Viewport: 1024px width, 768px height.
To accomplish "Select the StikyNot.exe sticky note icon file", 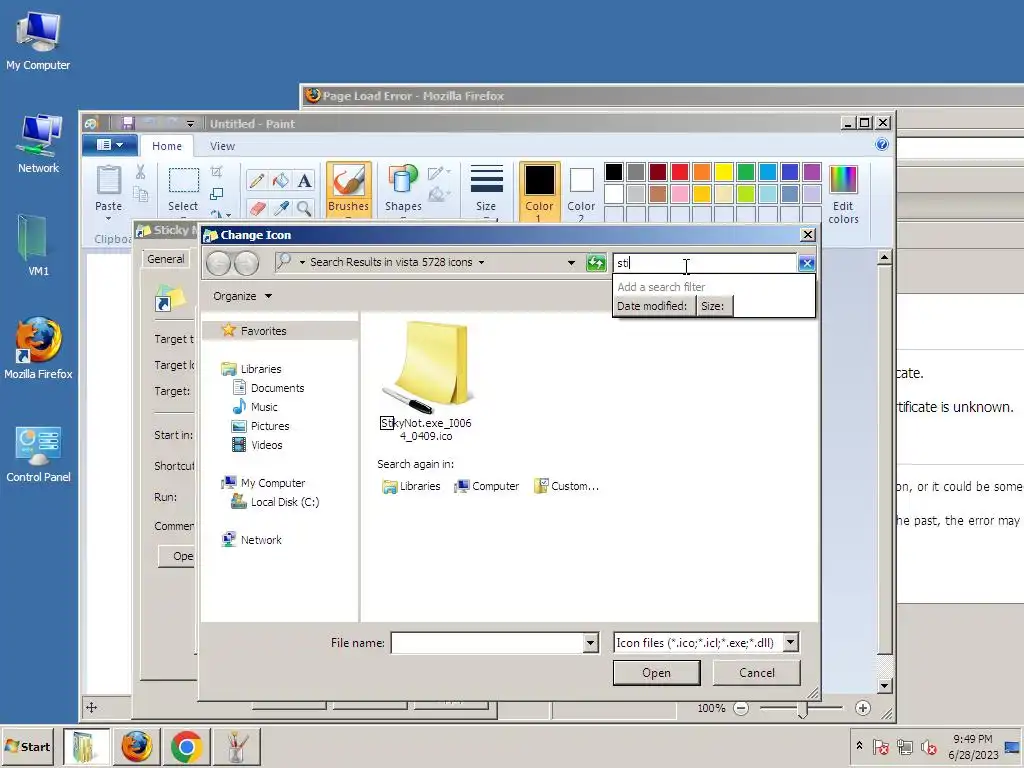I will point(426,381).
